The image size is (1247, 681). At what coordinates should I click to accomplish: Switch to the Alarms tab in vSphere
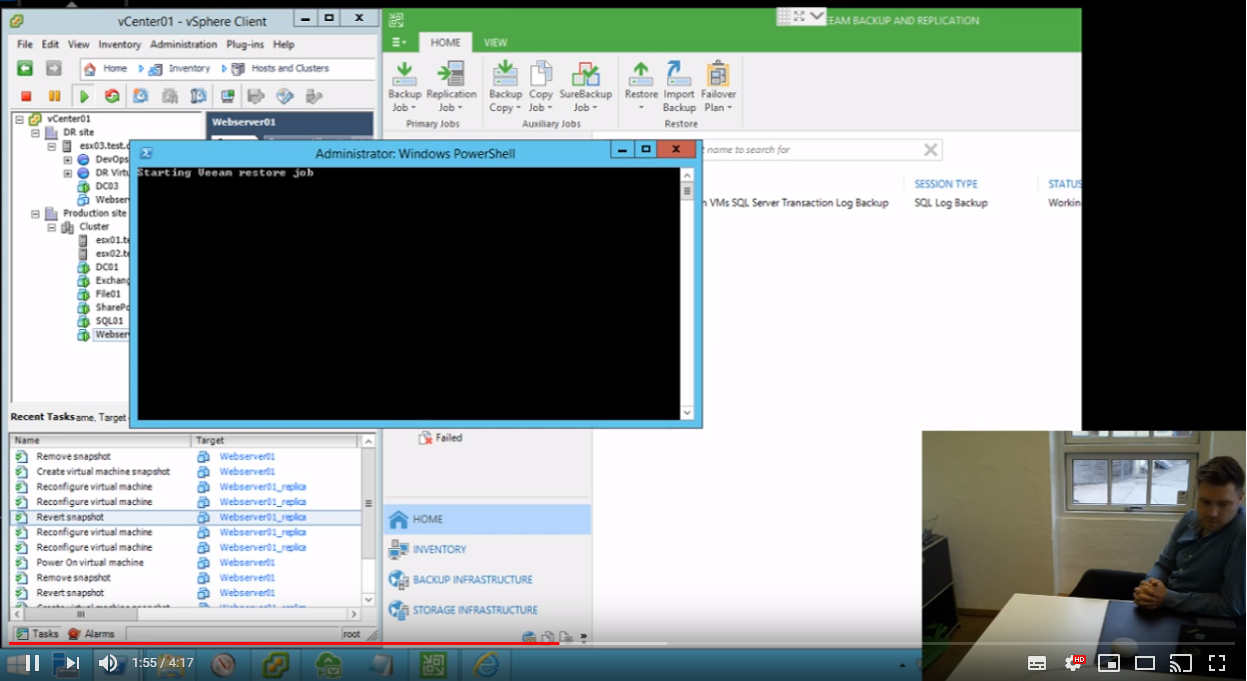coord(91,634)
